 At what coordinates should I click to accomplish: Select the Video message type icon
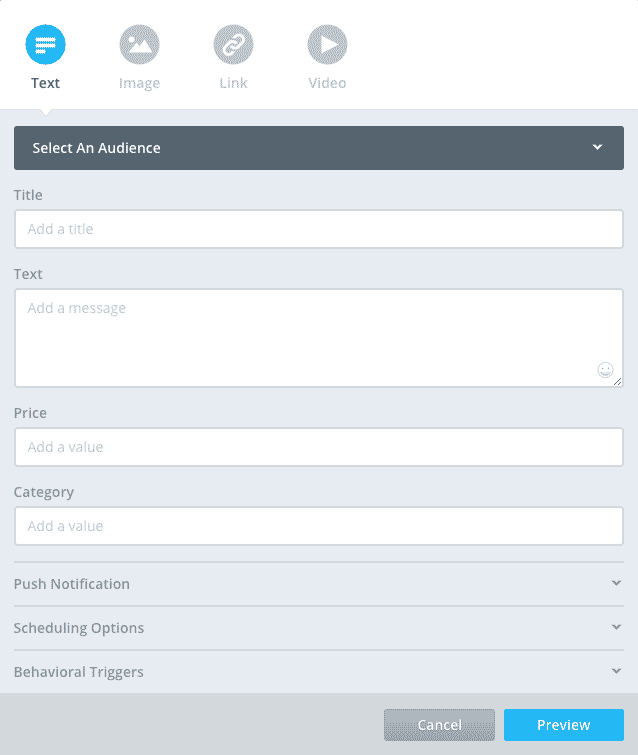[x=327, y=45]
